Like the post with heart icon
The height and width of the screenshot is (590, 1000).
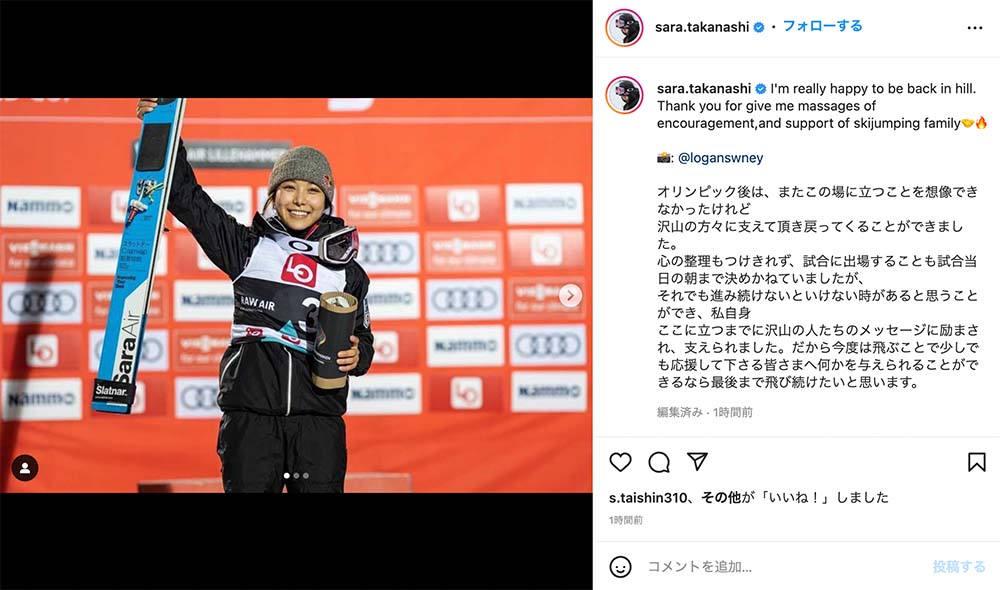[x=620, y=462]
